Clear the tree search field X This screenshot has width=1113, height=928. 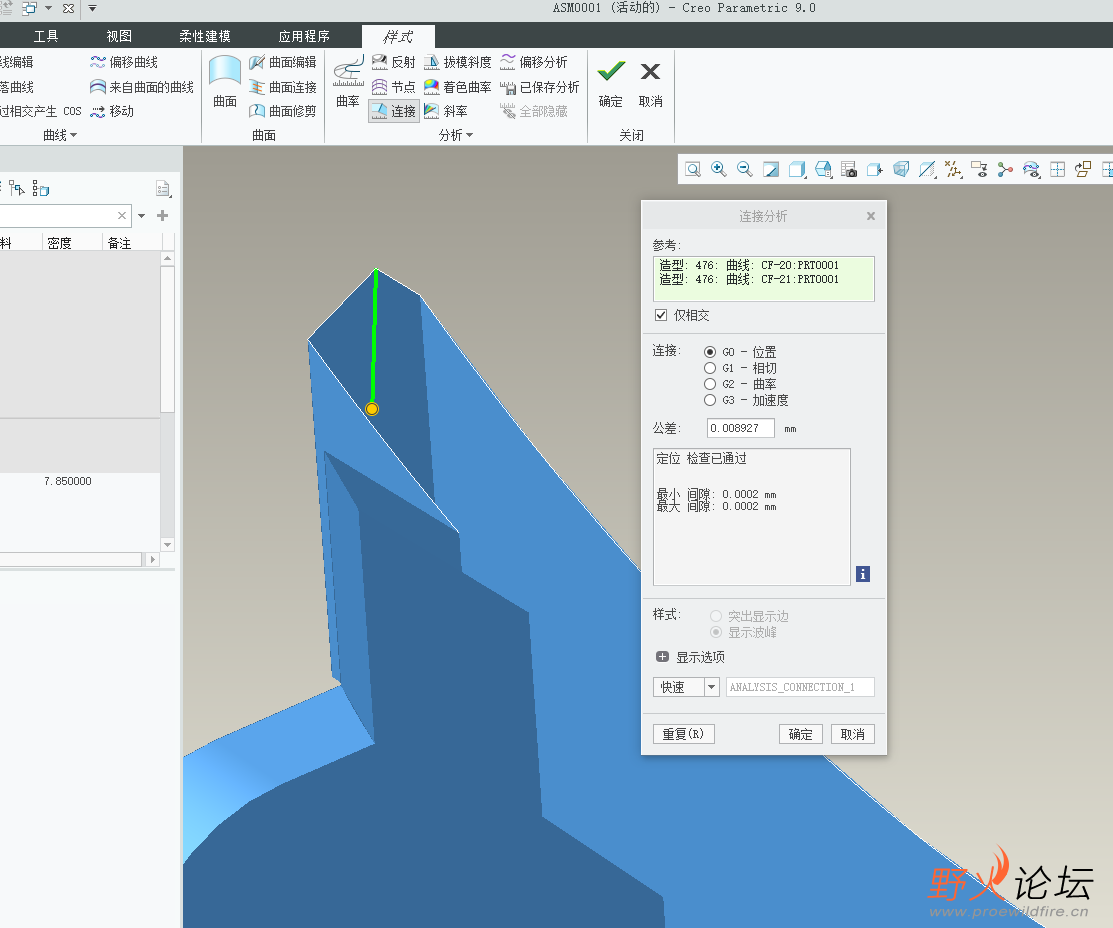click(122, 215)
